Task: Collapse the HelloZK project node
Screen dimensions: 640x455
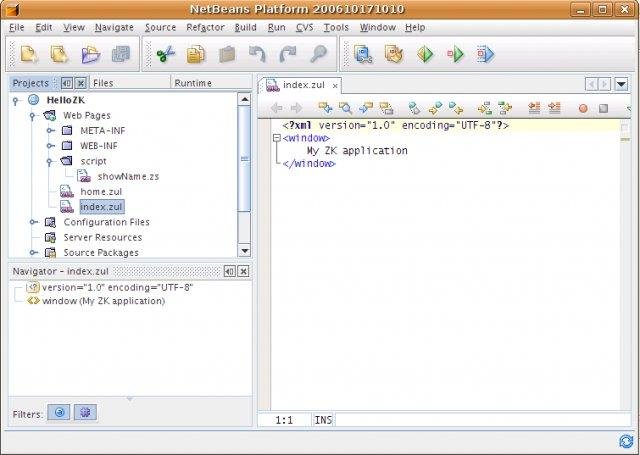Action: [x=16, y=100]
